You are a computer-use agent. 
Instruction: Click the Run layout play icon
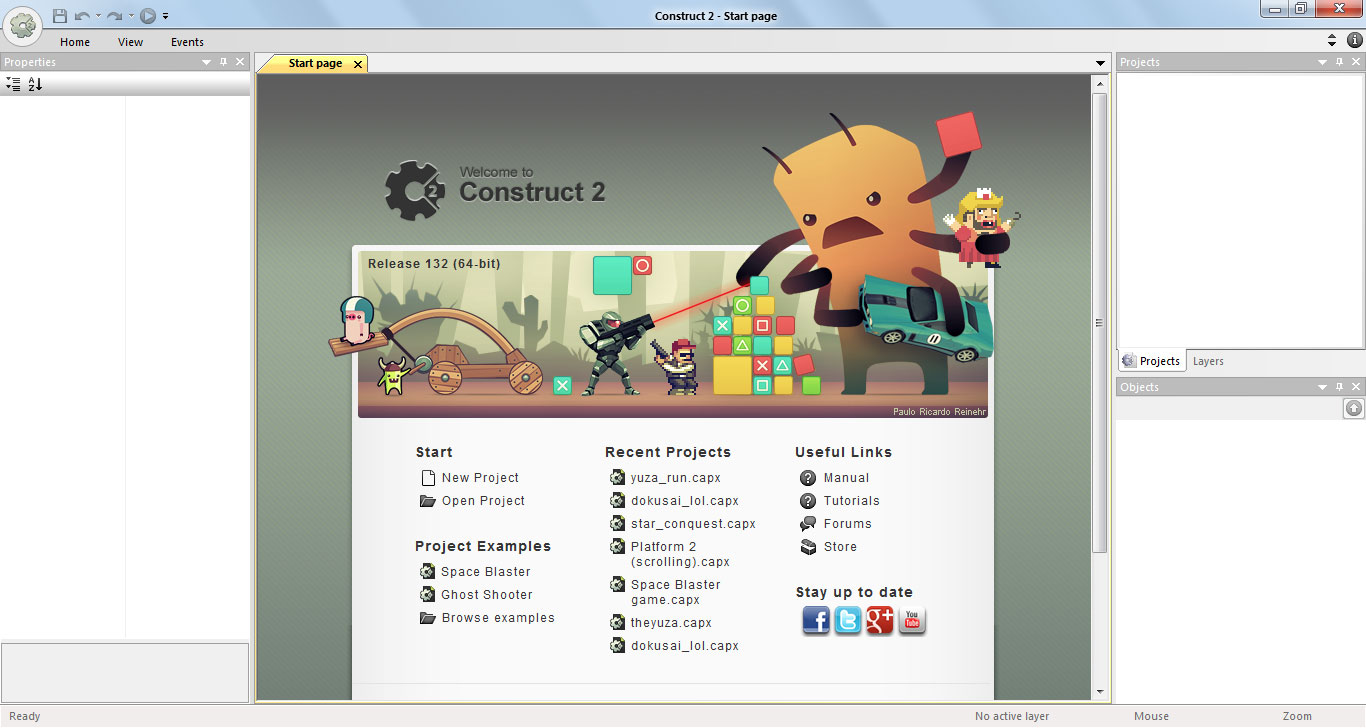[x=148, y=15]
